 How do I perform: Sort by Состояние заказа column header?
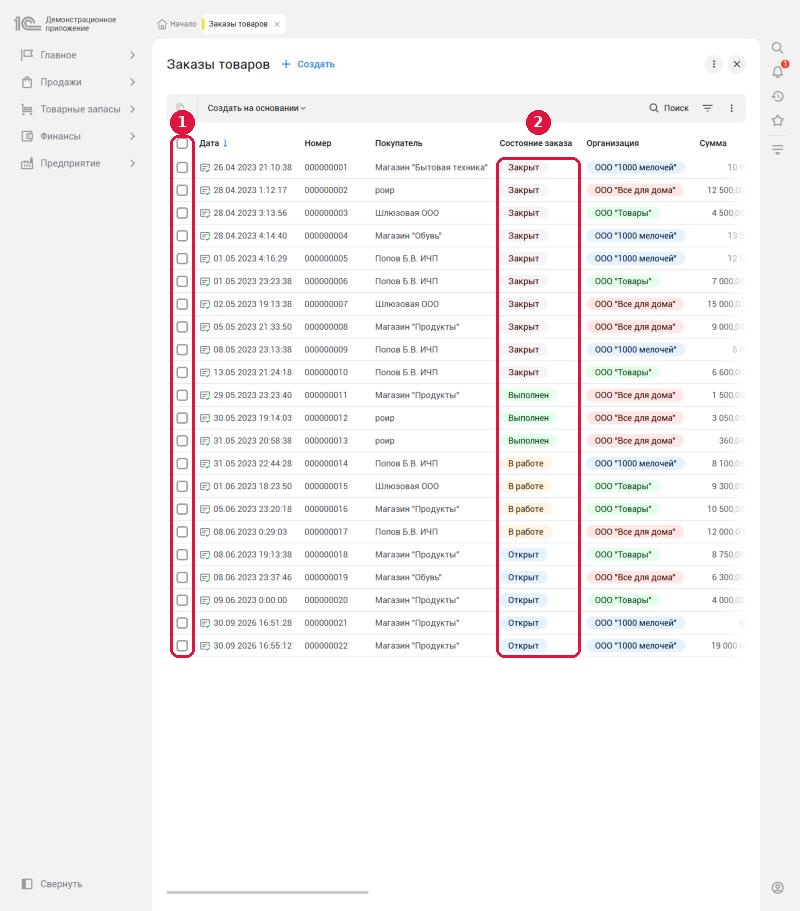(536, 143)
